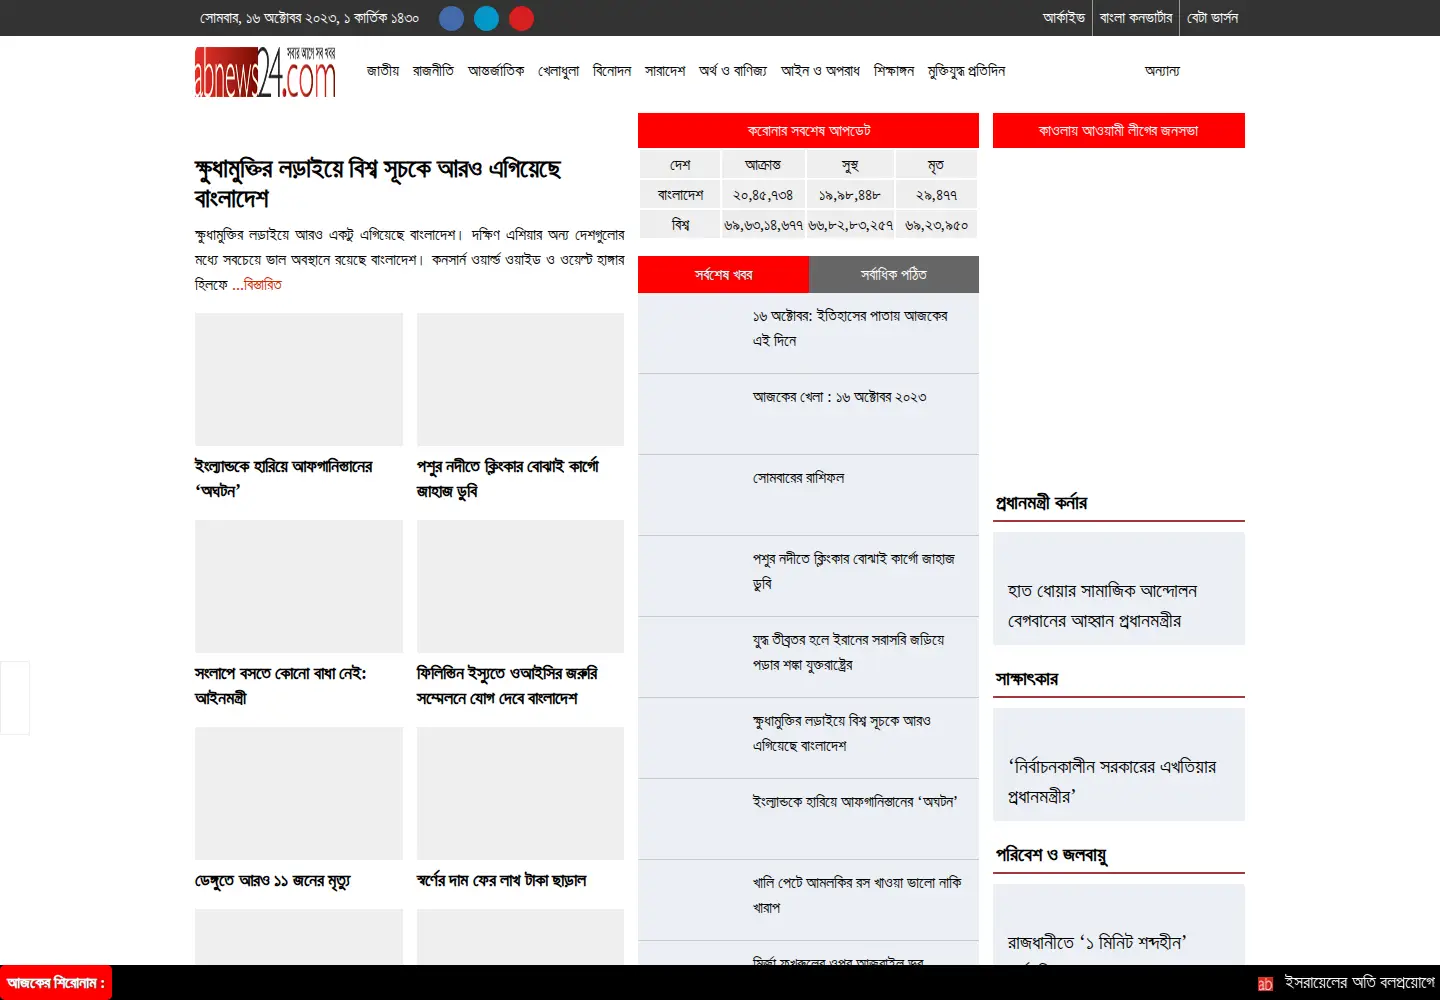Click the abnews24.com logo
The height and width of the screenshot is (1000, 1440).
(x=265, y=72)
